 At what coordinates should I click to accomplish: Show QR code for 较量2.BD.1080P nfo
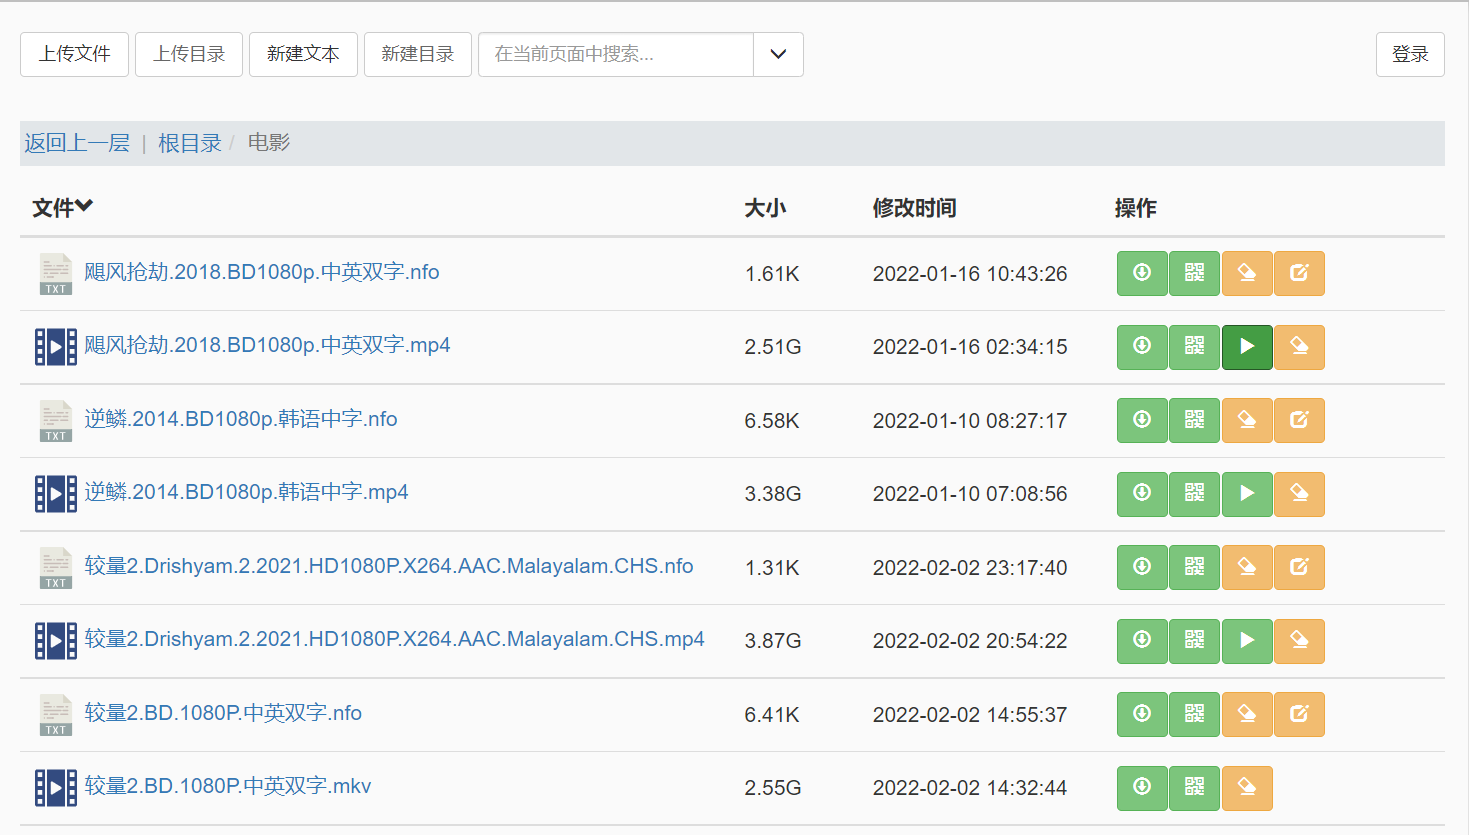[1195, 714]
